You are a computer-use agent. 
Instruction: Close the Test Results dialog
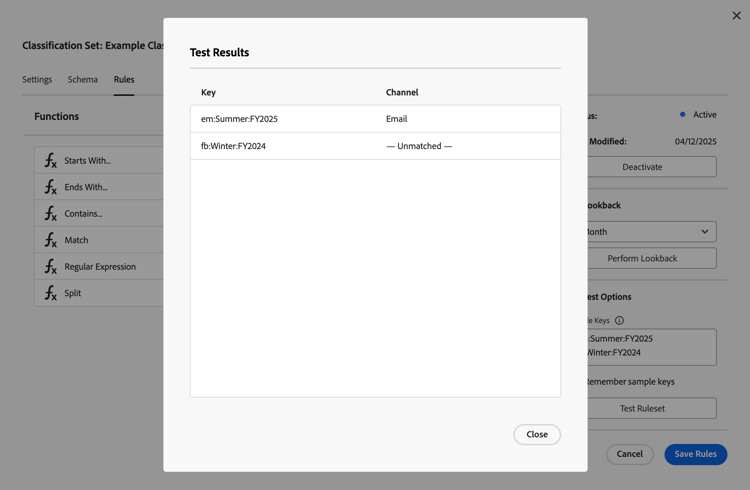537,435
